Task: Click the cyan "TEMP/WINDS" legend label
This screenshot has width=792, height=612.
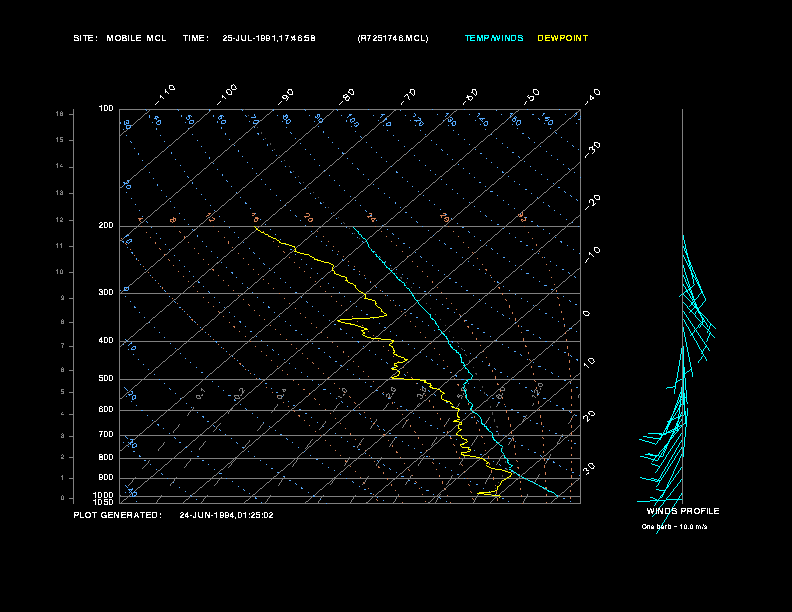Action: (x=494, y=38)
